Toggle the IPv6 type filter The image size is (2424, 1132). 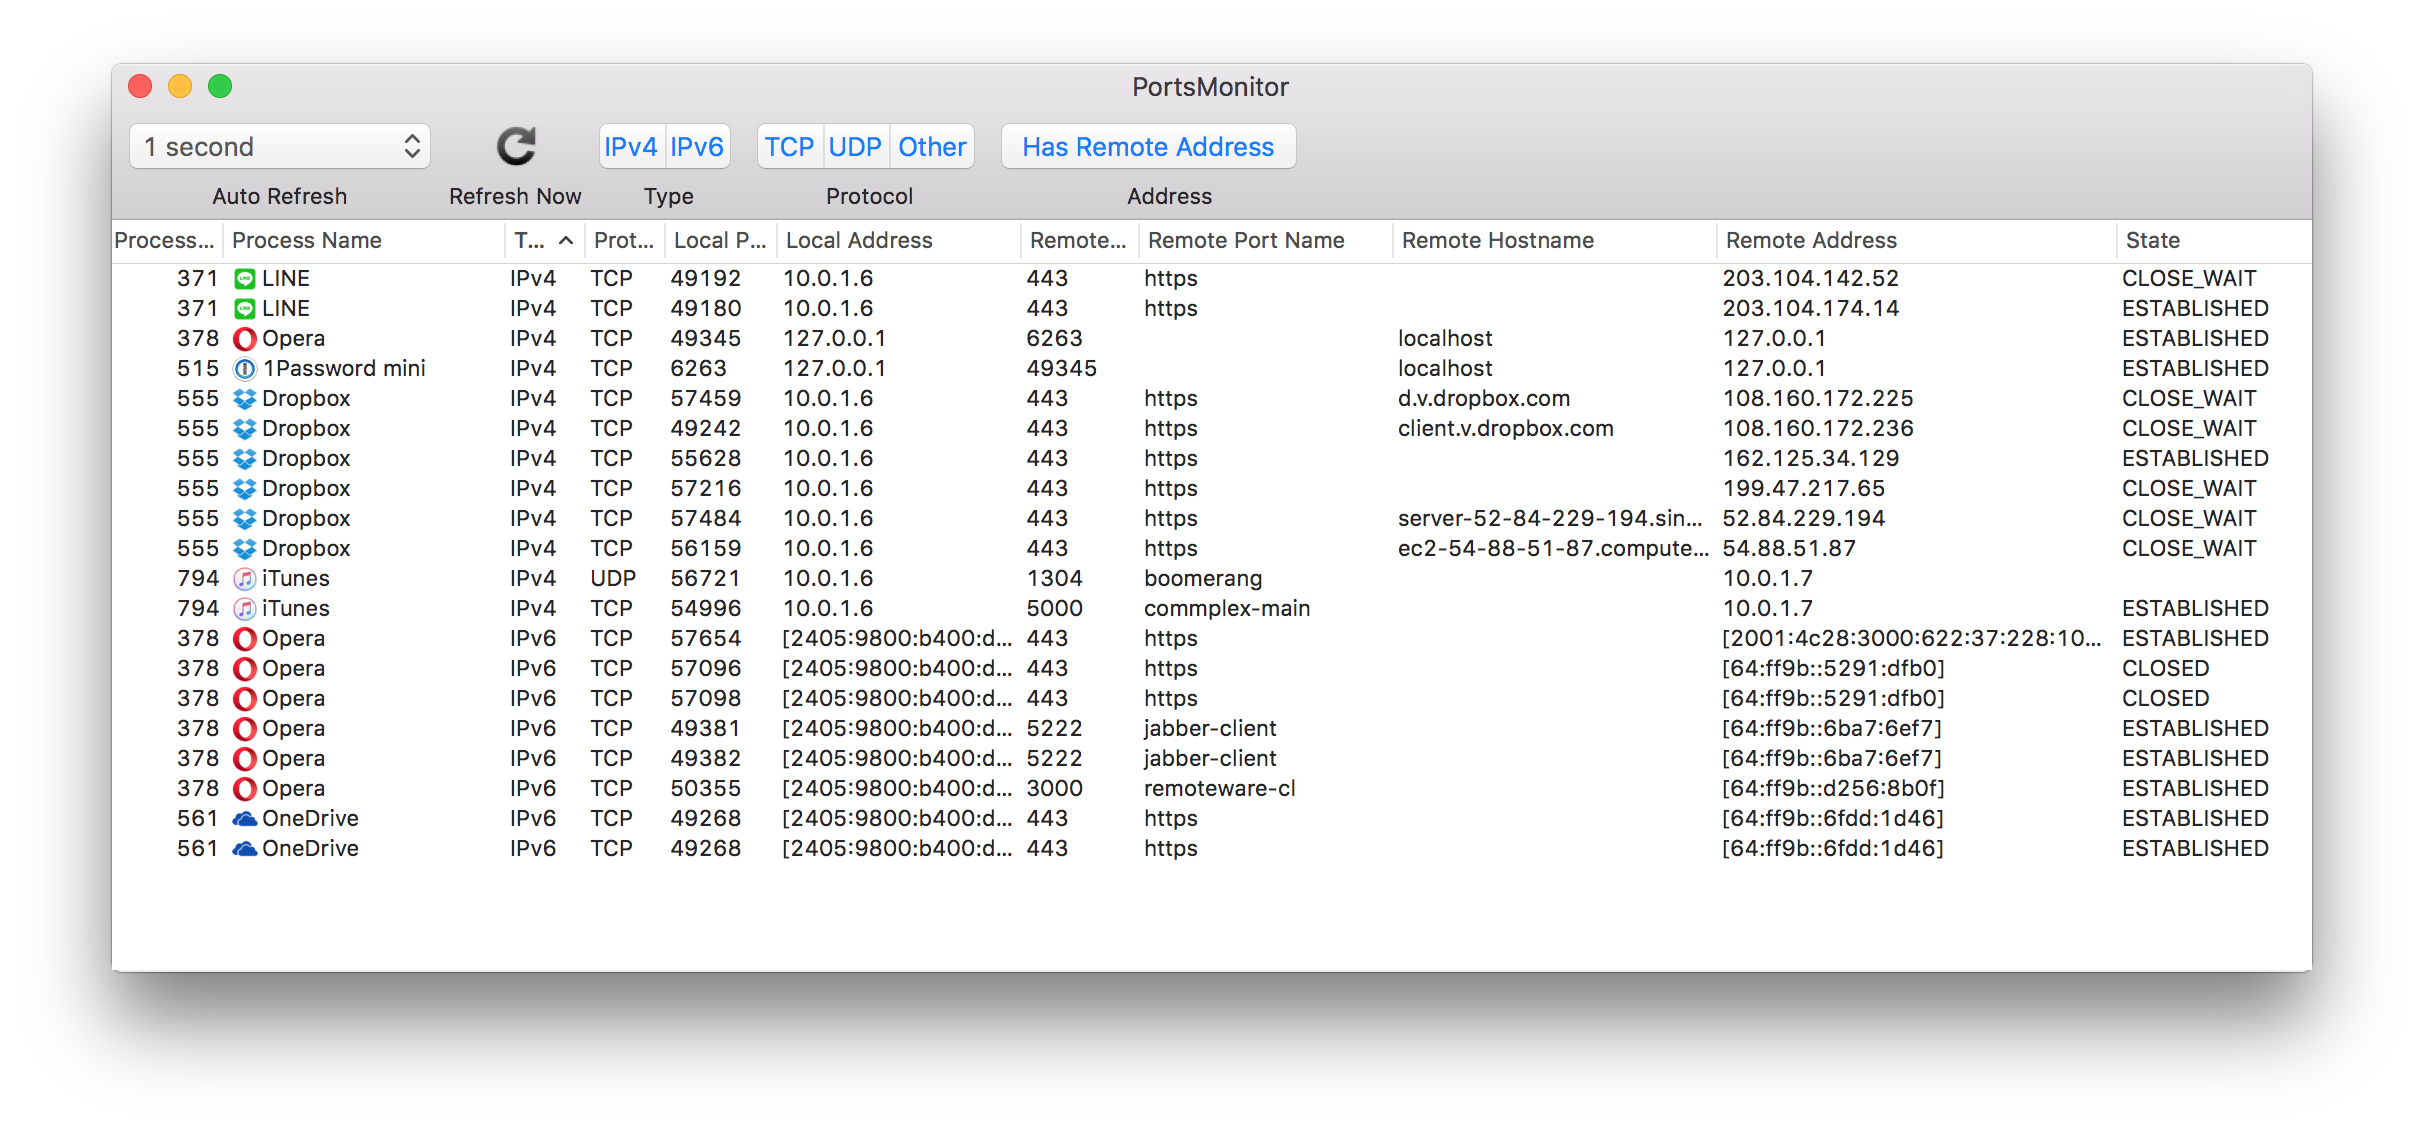[x=697, y=147]
